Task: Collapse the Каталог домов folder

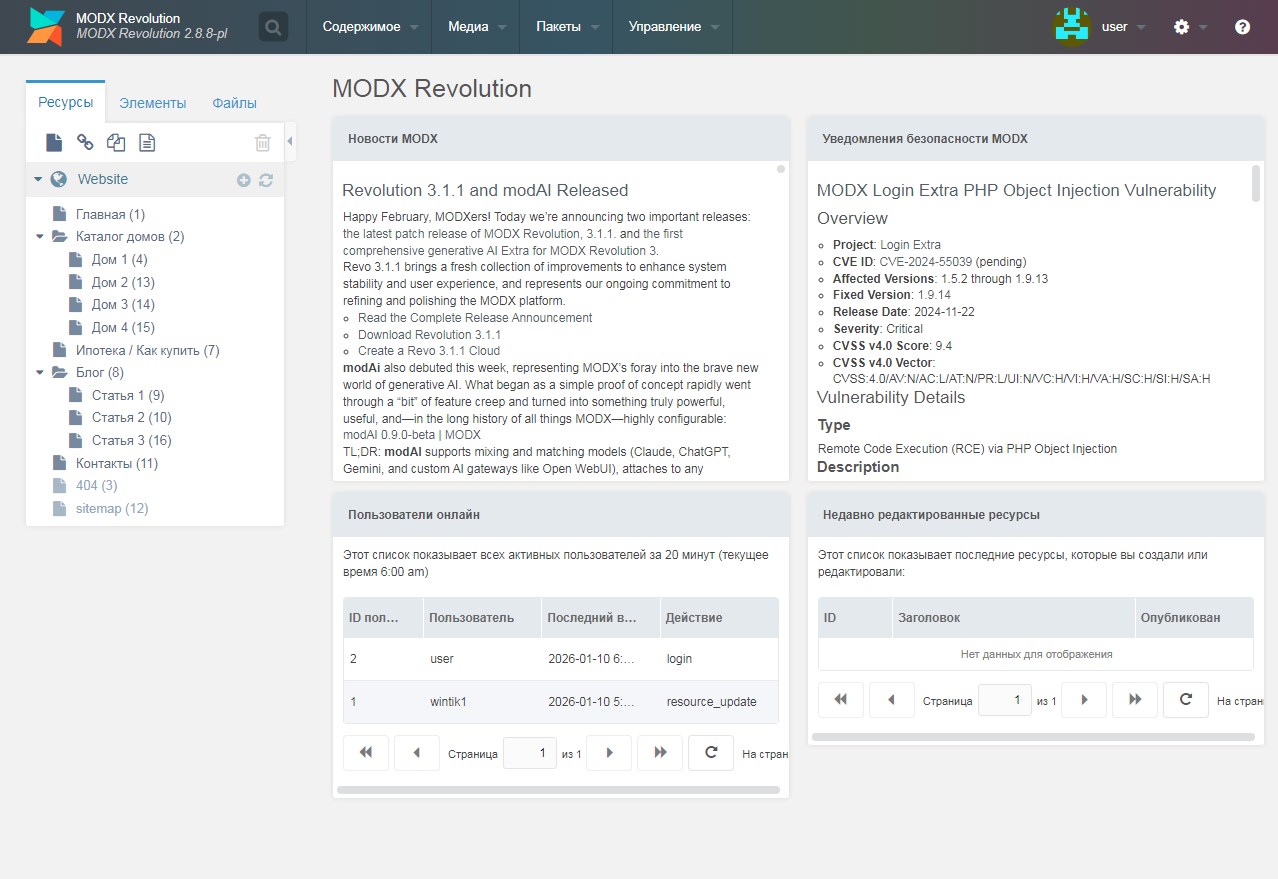Action: pyautogui.click(x=39, y=237)
